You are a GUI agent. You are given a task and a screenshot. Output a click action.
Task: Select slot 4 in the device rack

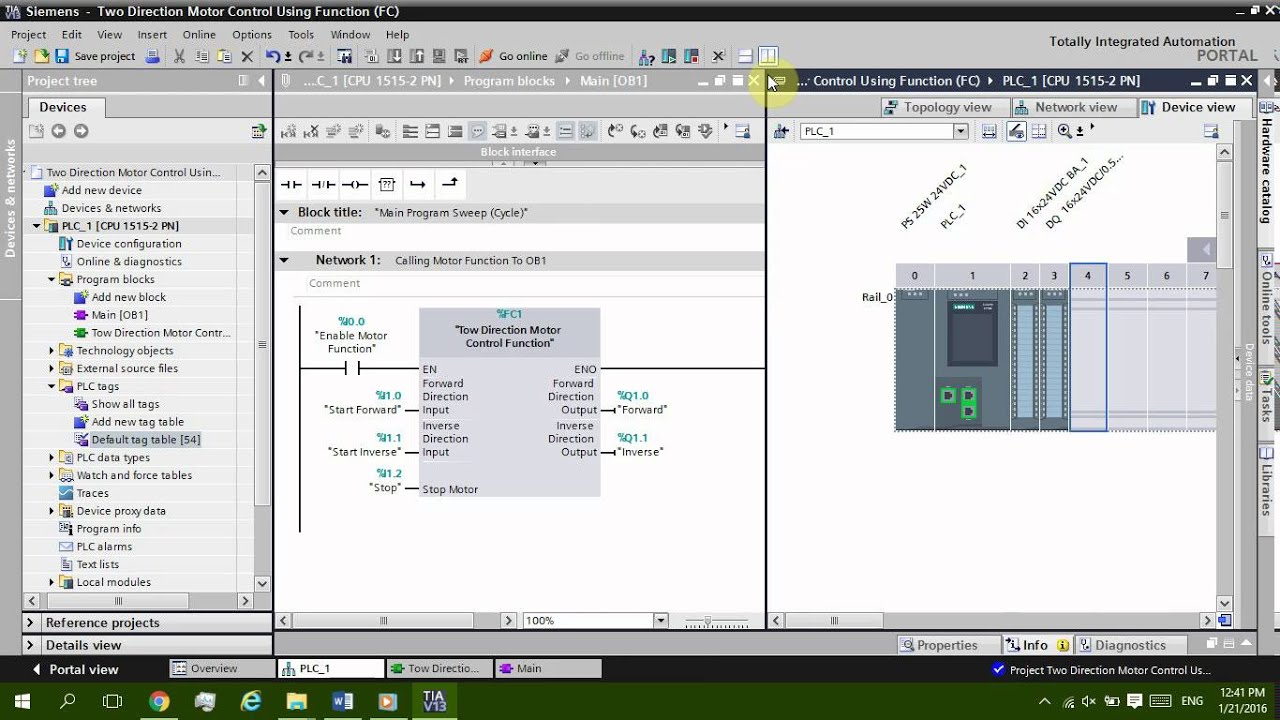coord(1088,348)
